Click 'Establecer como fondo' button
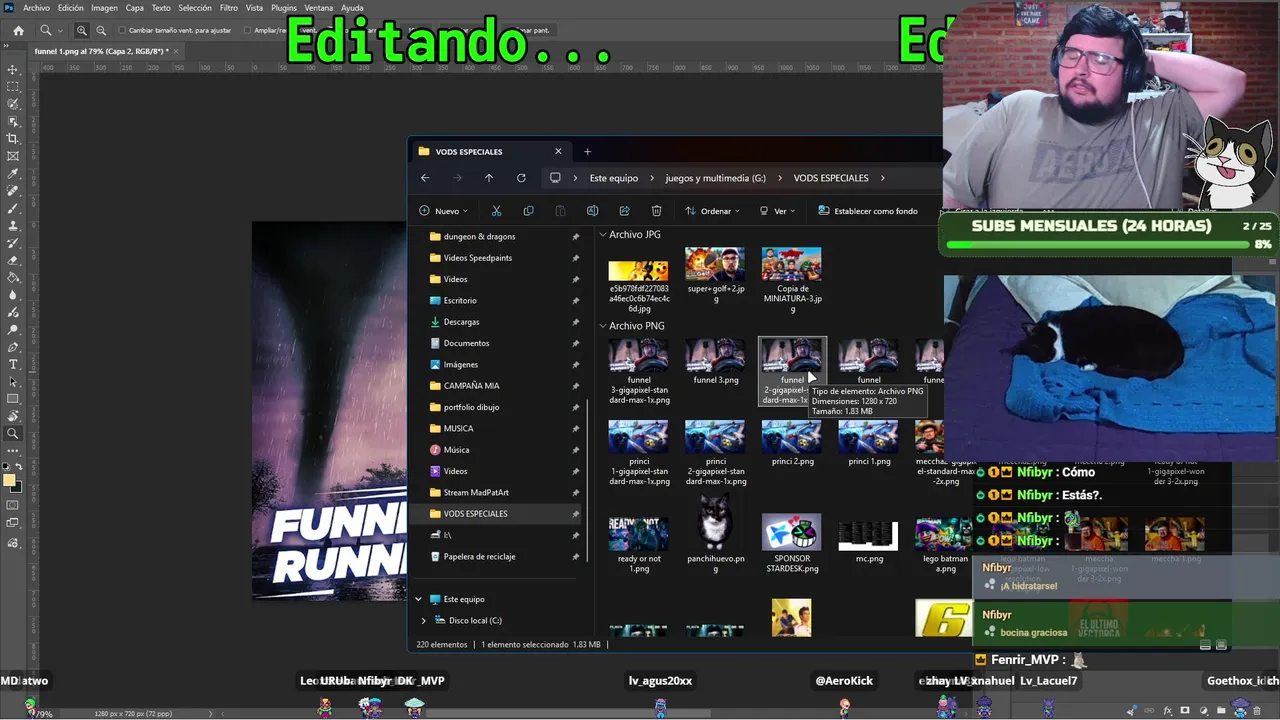This screenshot has height=720, width=1280. pyautogui.click(x=868, y=211)
